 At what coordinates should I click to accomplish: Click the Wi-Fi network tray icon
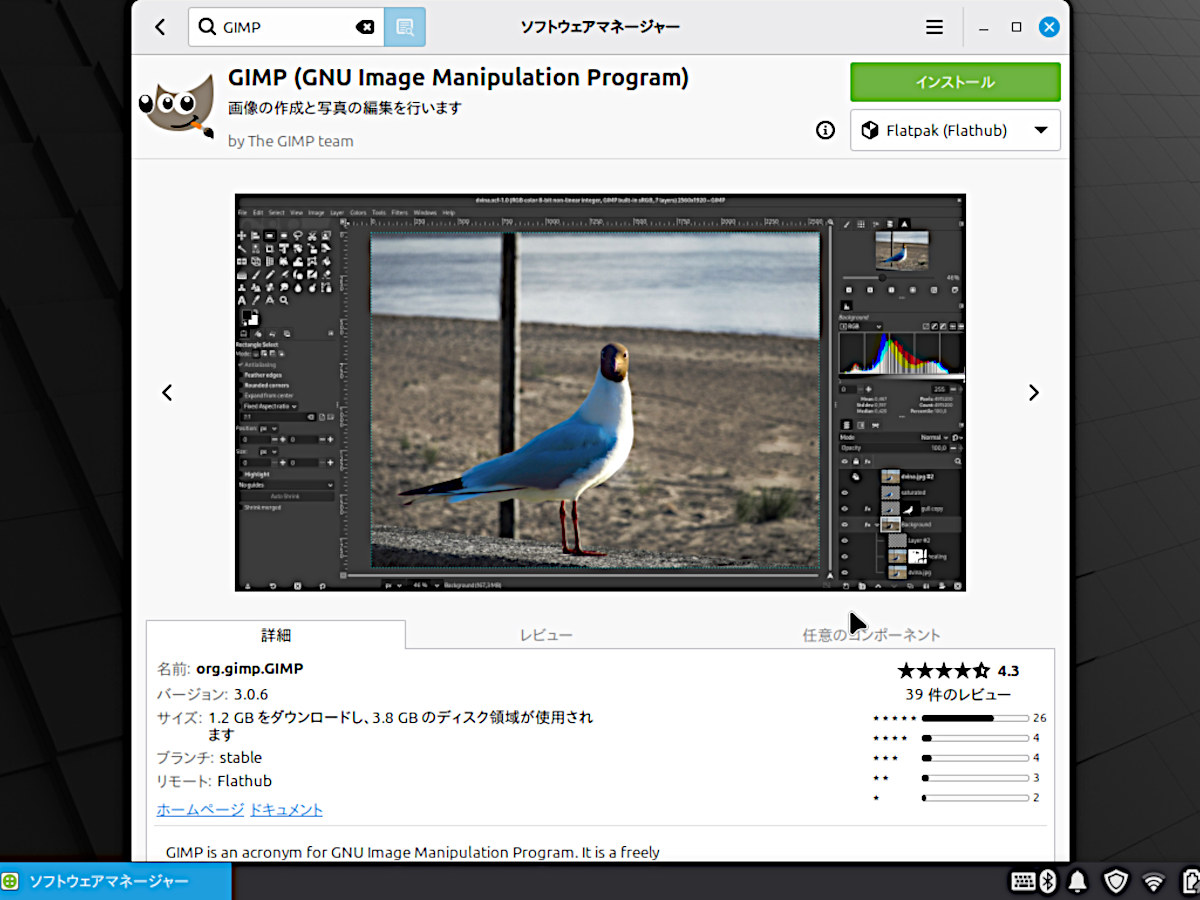pos(1154,881)
